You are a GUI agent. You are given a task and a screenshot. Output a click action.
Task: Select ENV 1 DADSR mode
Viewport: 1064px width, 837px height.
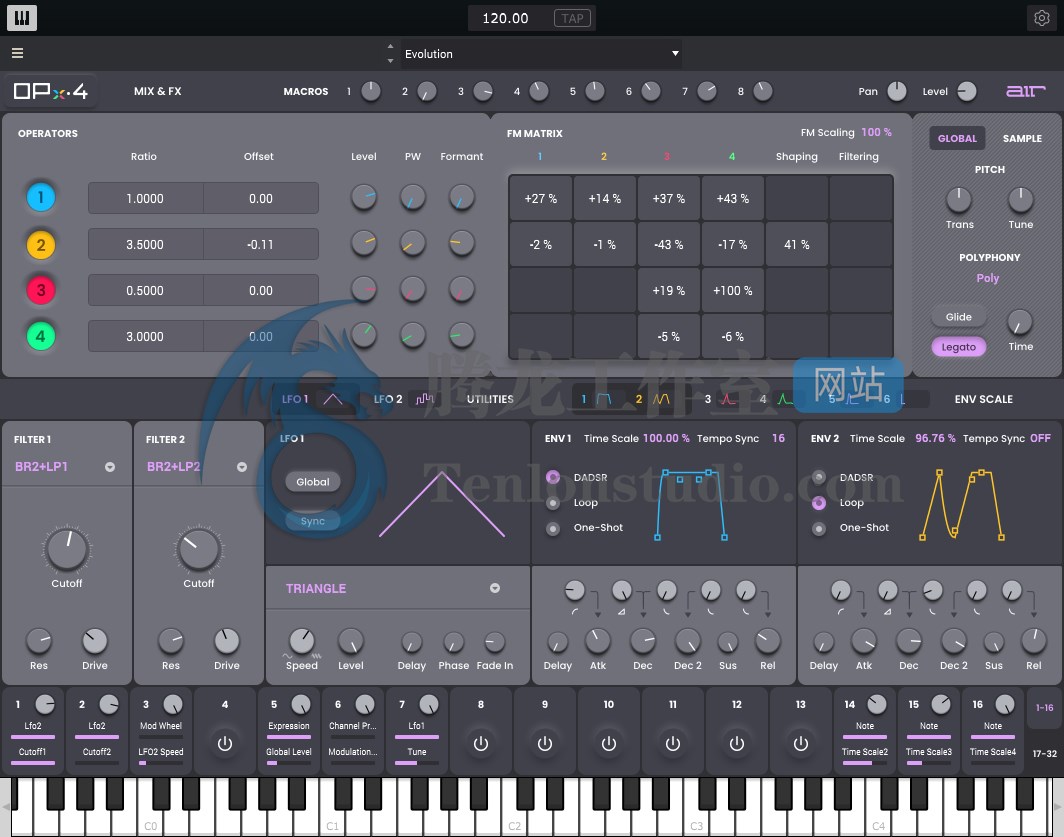click(553, 477)
